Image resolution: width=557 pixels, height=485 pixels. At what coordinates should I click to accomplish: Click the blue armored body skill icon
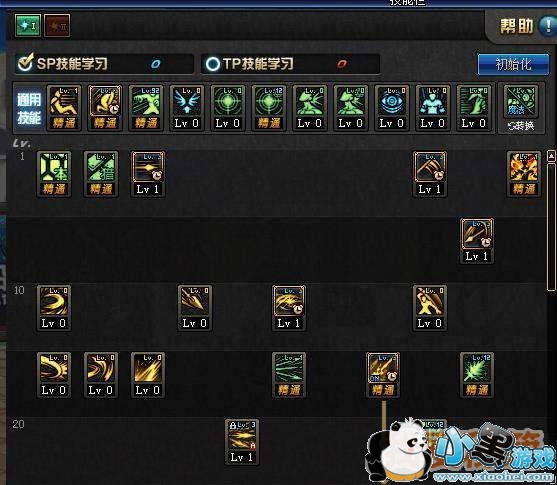click(432, 101)
